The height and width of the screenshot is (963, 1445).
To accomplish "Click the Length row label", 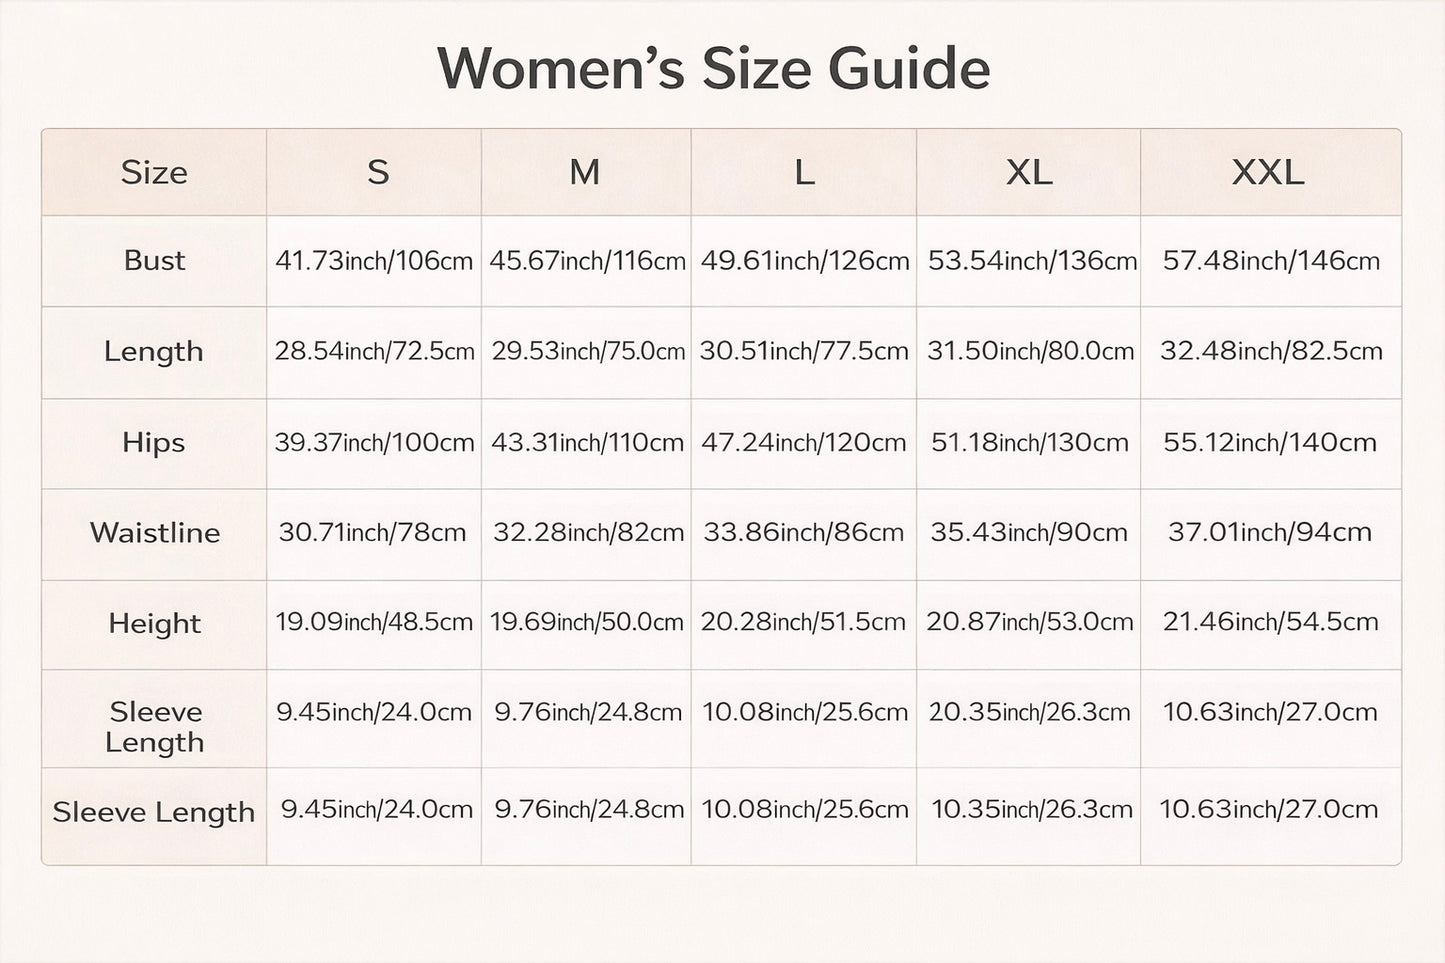I will (154, 351).
